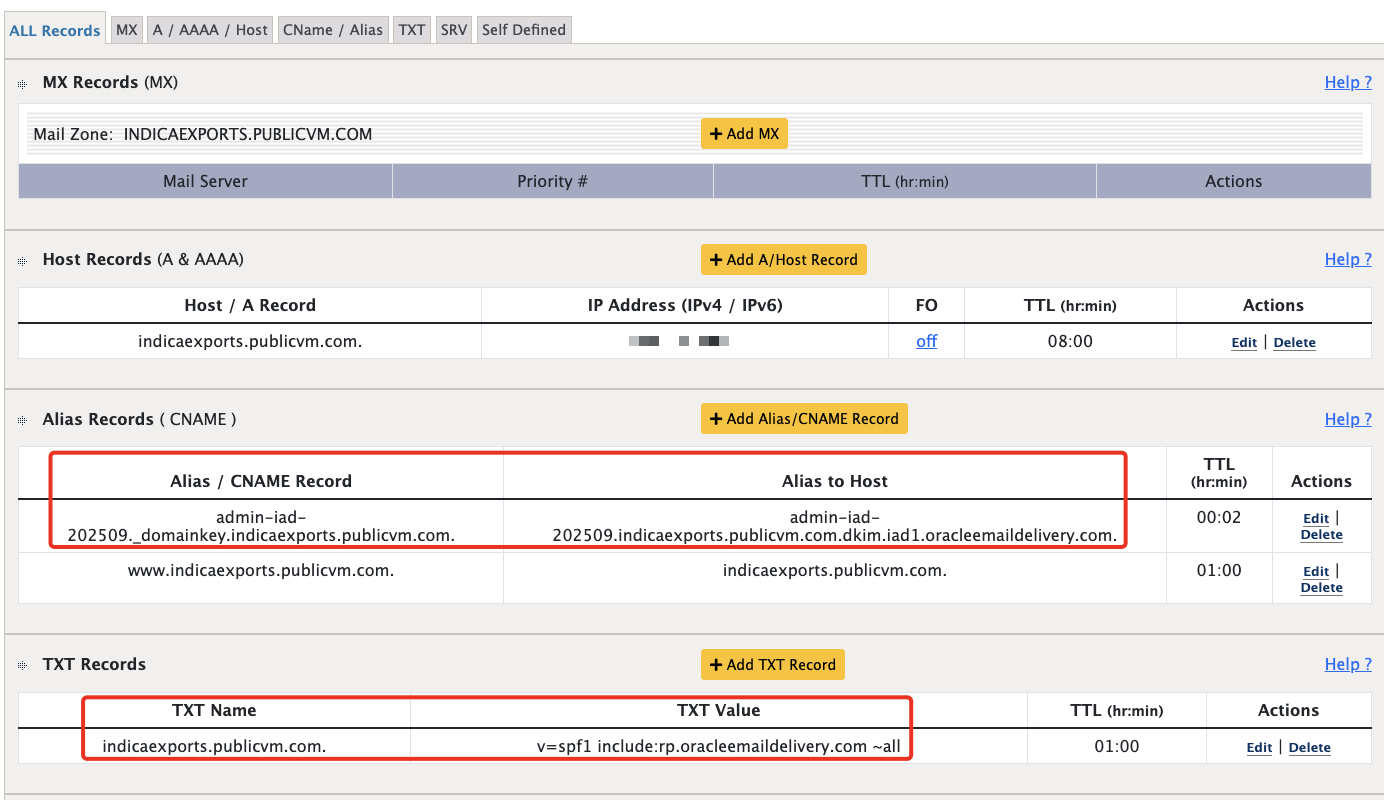This screenshot has height=800, width=1384.
Task: Switch to the A / AAAA / Host tab
Action: pos(209,29)
